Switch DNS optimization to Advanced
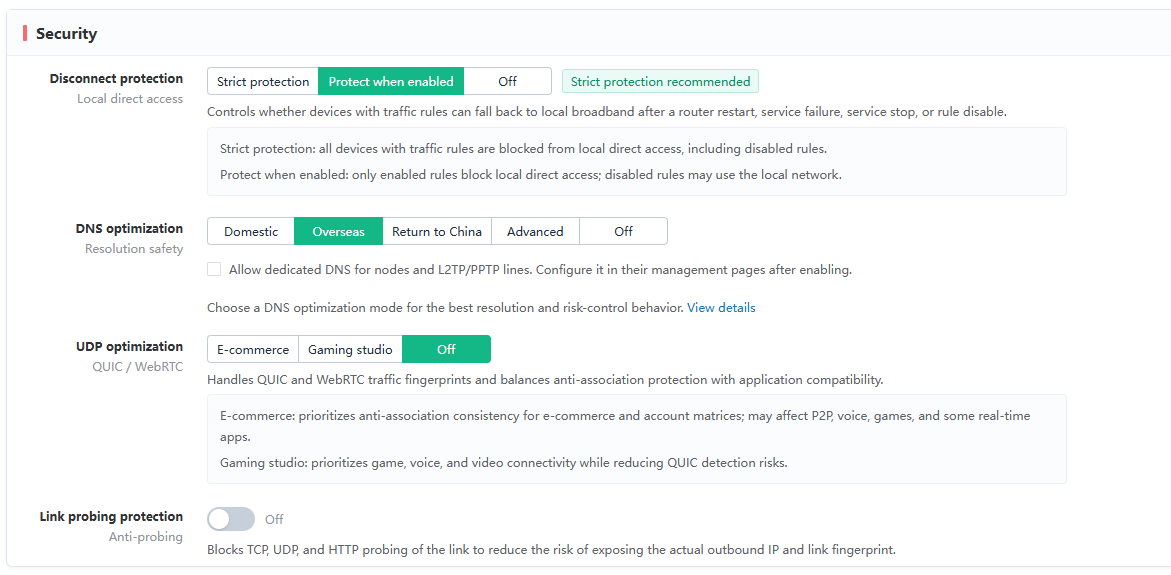This screenshot has height=575, width=1171. pos(535,231)
